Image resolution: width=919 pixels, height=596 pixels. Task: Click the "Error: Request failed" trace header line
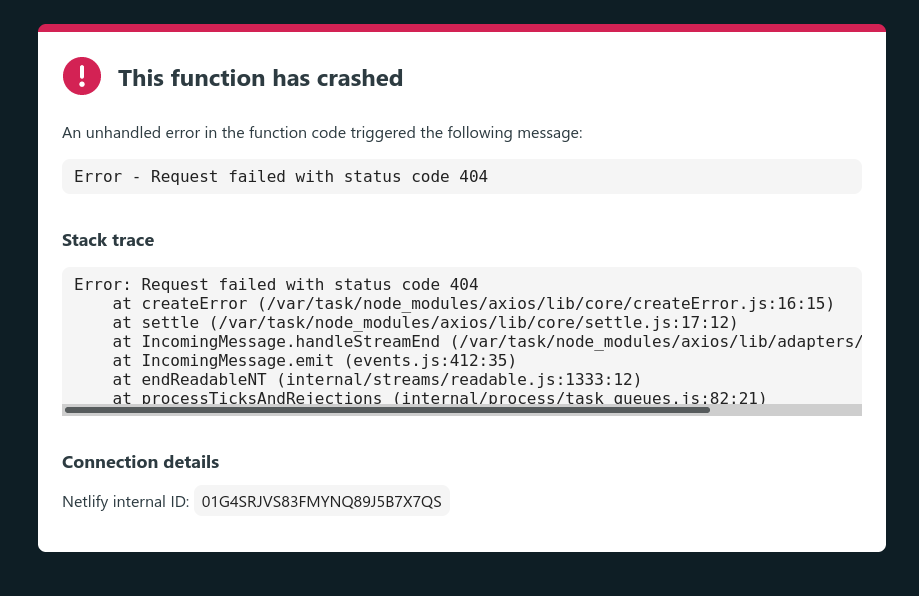(x=277, y=284)
